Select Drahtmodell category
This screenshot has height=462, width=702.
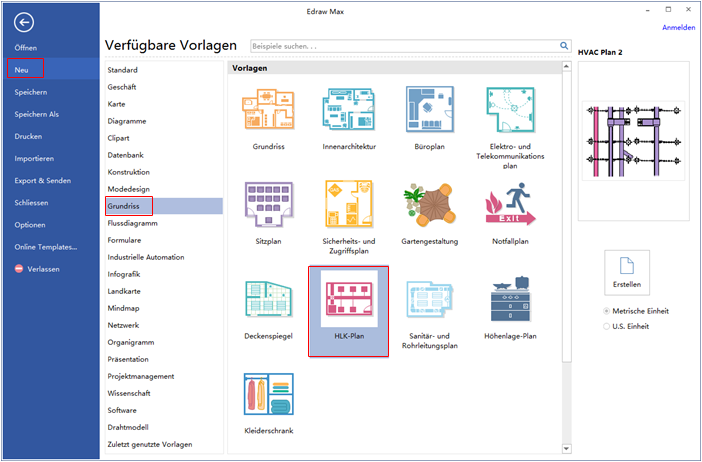point(128,427)
